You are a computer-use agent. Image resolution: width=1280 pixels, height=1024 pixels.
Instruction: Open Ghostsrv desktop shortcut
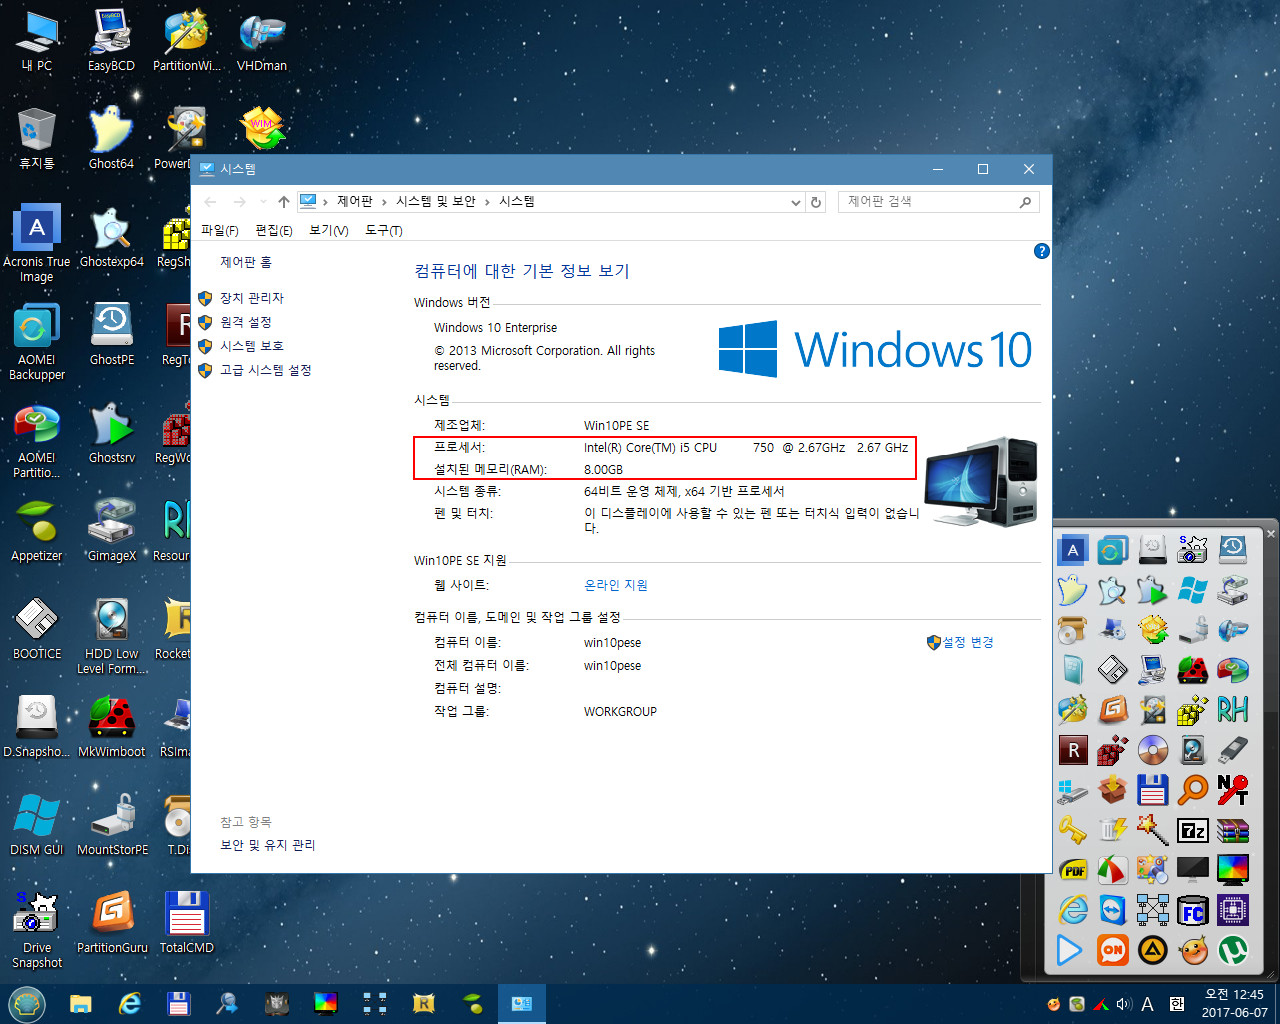pos(111,432)
